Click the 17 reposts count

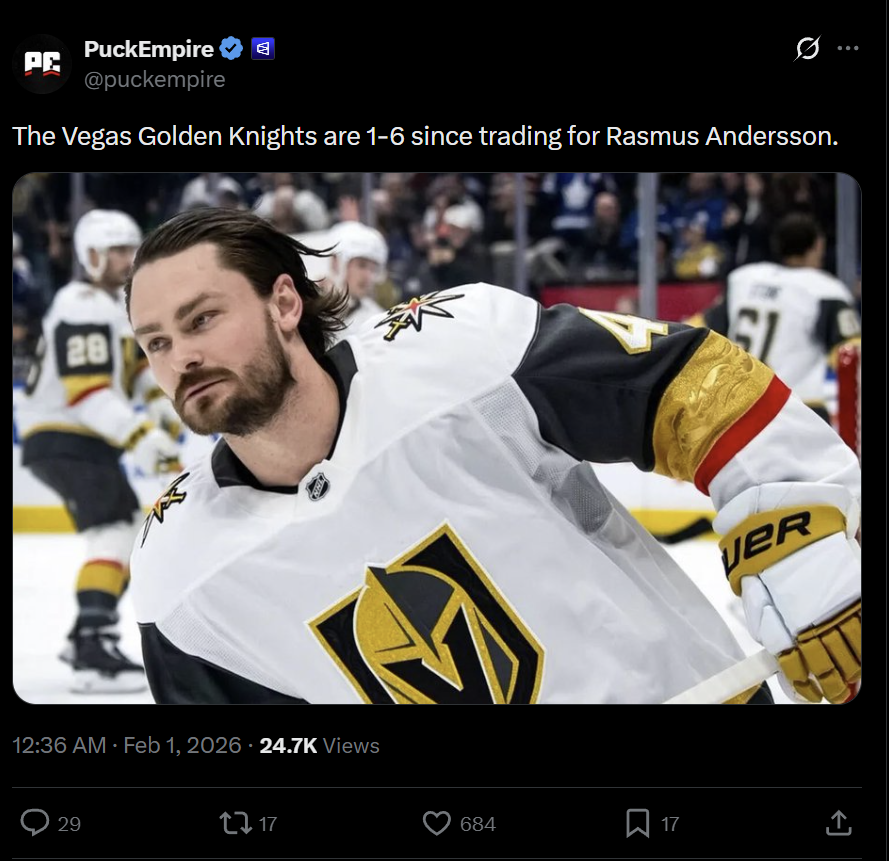point(268,824)
